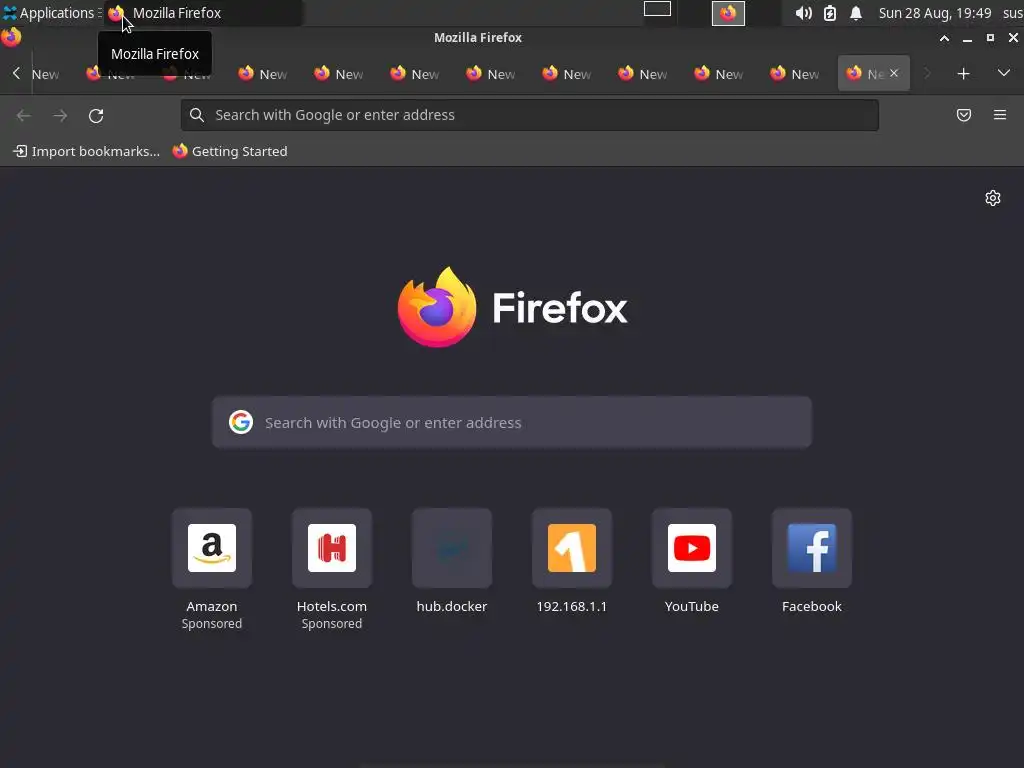Click the date and time clock
The width and height of the screenshot is (1024, 768).
click(935, 13)
